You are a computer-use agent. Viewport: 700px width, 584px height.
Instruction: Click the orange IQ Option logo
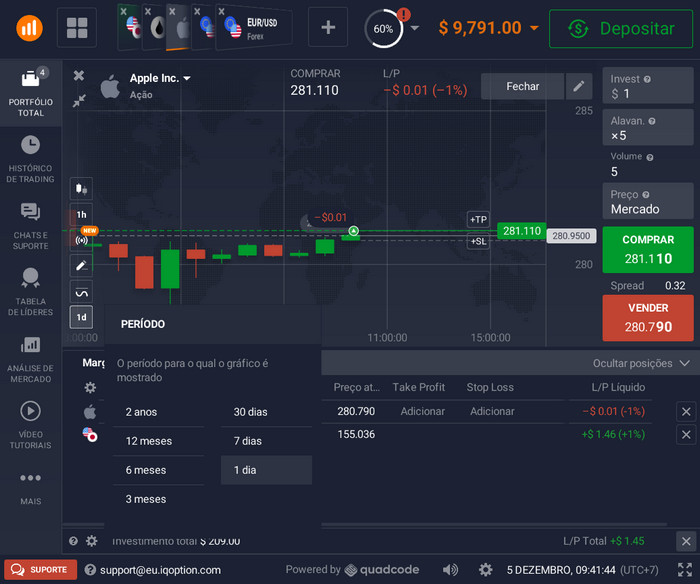[29, 28]
